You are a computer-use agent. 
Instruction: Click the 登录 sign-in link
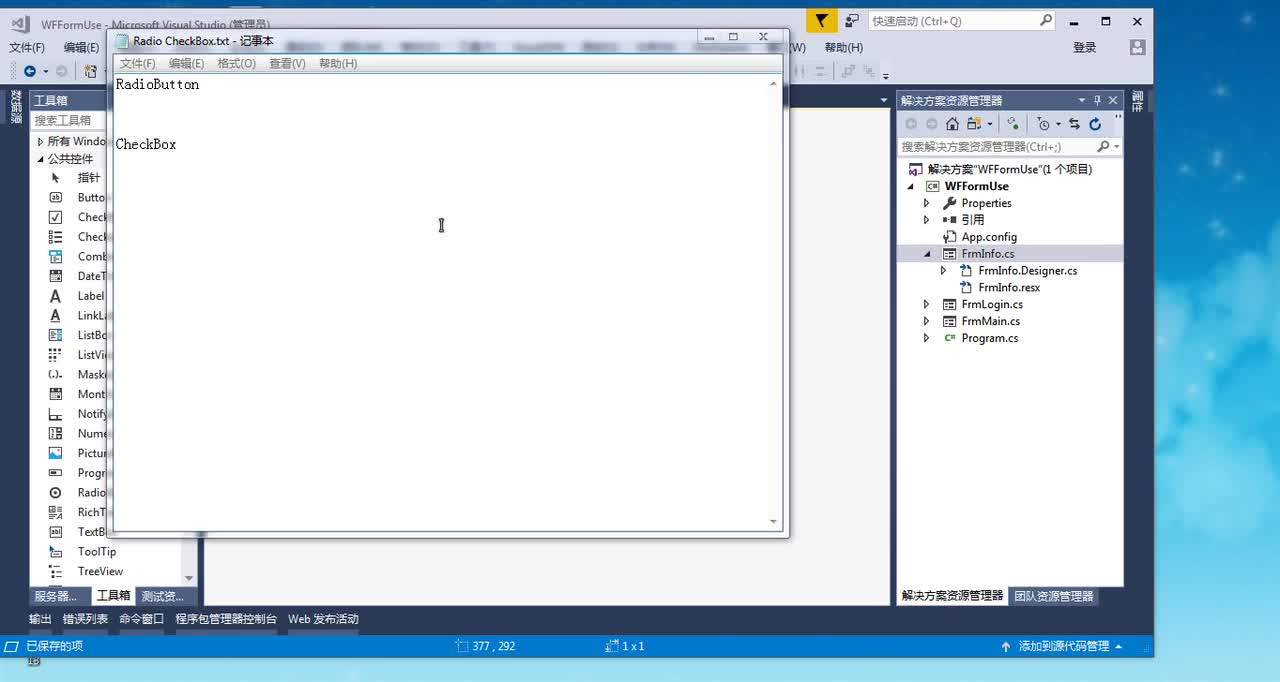(1085, 47)
